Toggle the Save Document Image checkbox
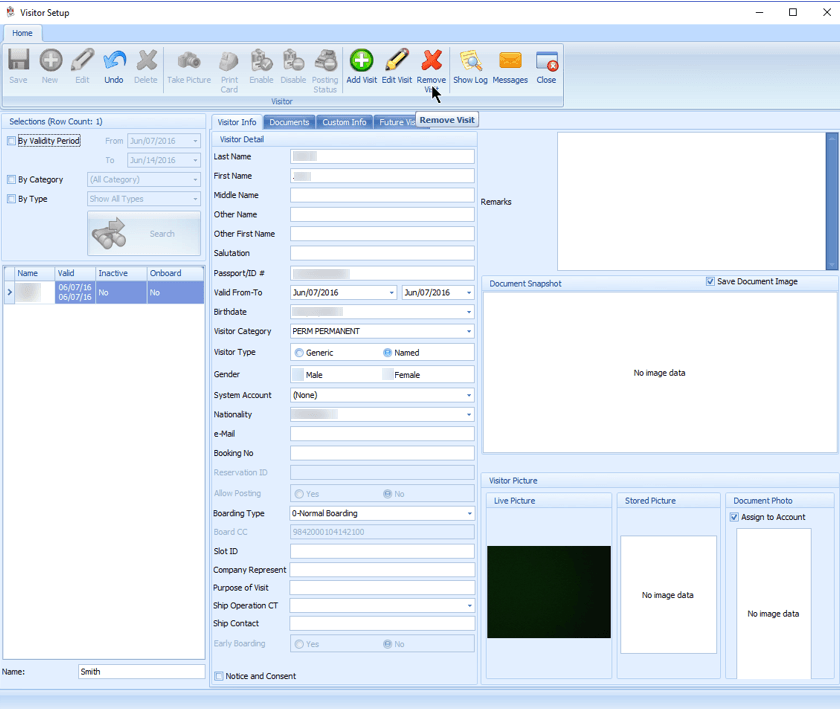Image resolution: width=840 pixels, height=709 pixels. [710, 281]
